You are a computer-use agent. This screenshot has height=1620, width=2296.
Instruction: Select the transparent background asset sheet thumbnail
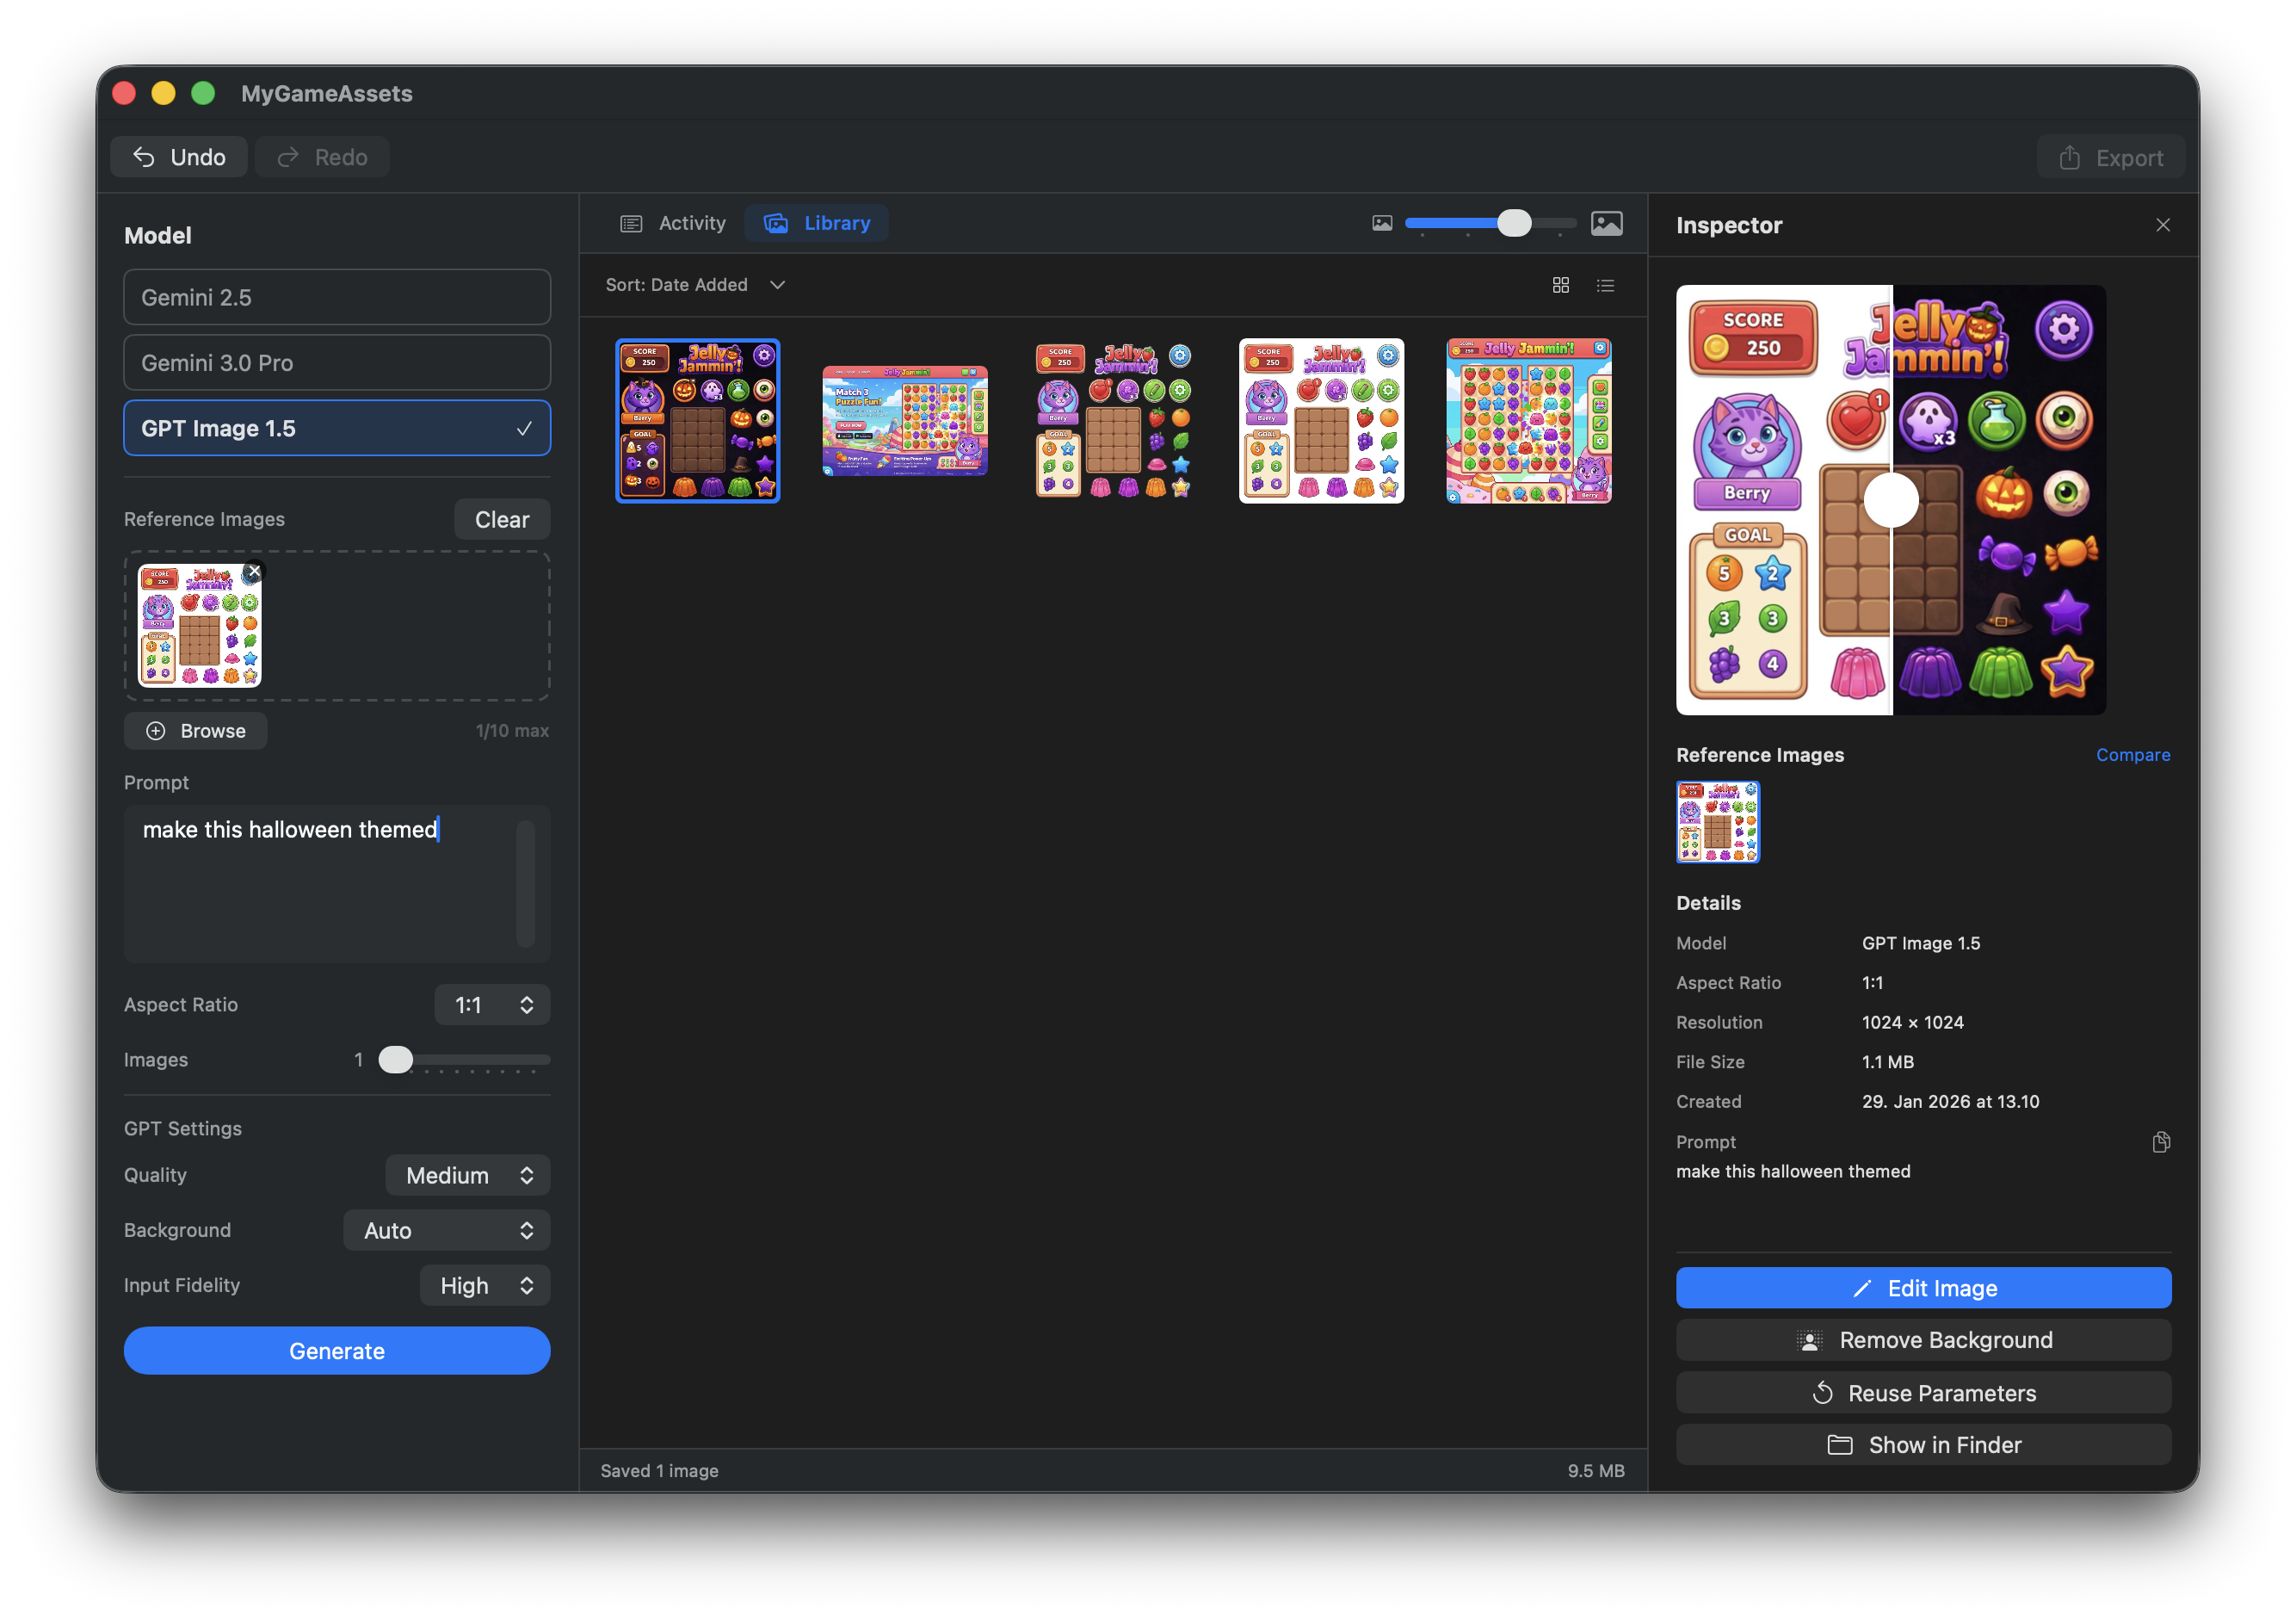(1113, 421)
